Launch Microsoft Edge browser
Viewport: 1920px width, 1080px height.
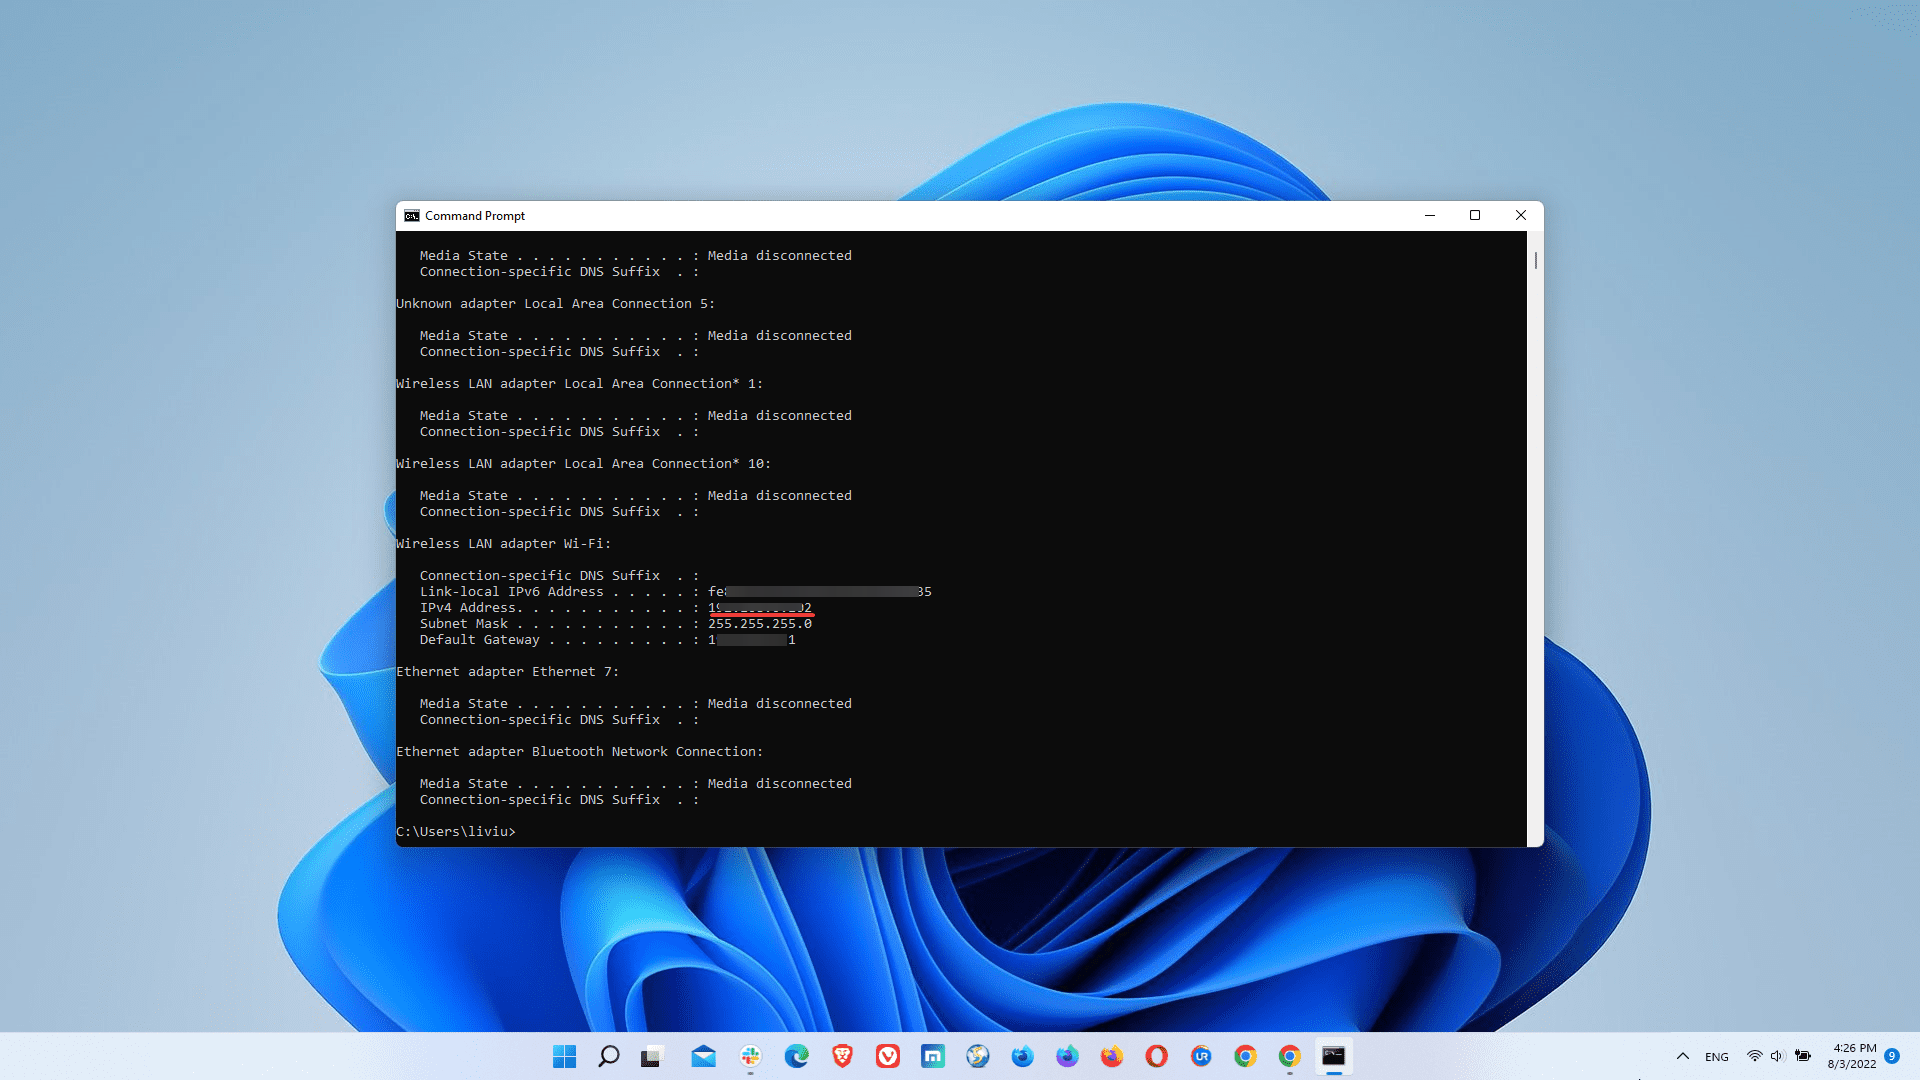(x=796, y=1056)
